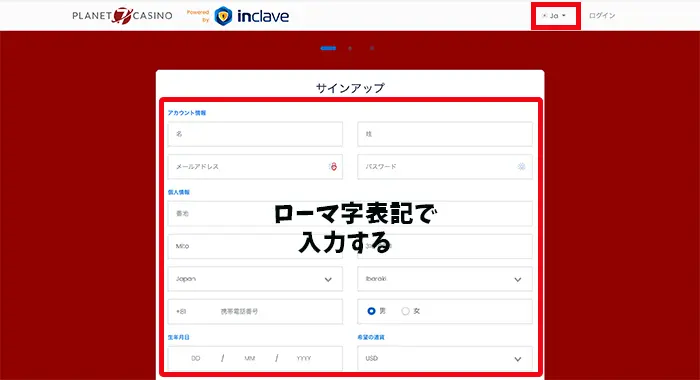Click the メールアドレス email field

(255, 167)
